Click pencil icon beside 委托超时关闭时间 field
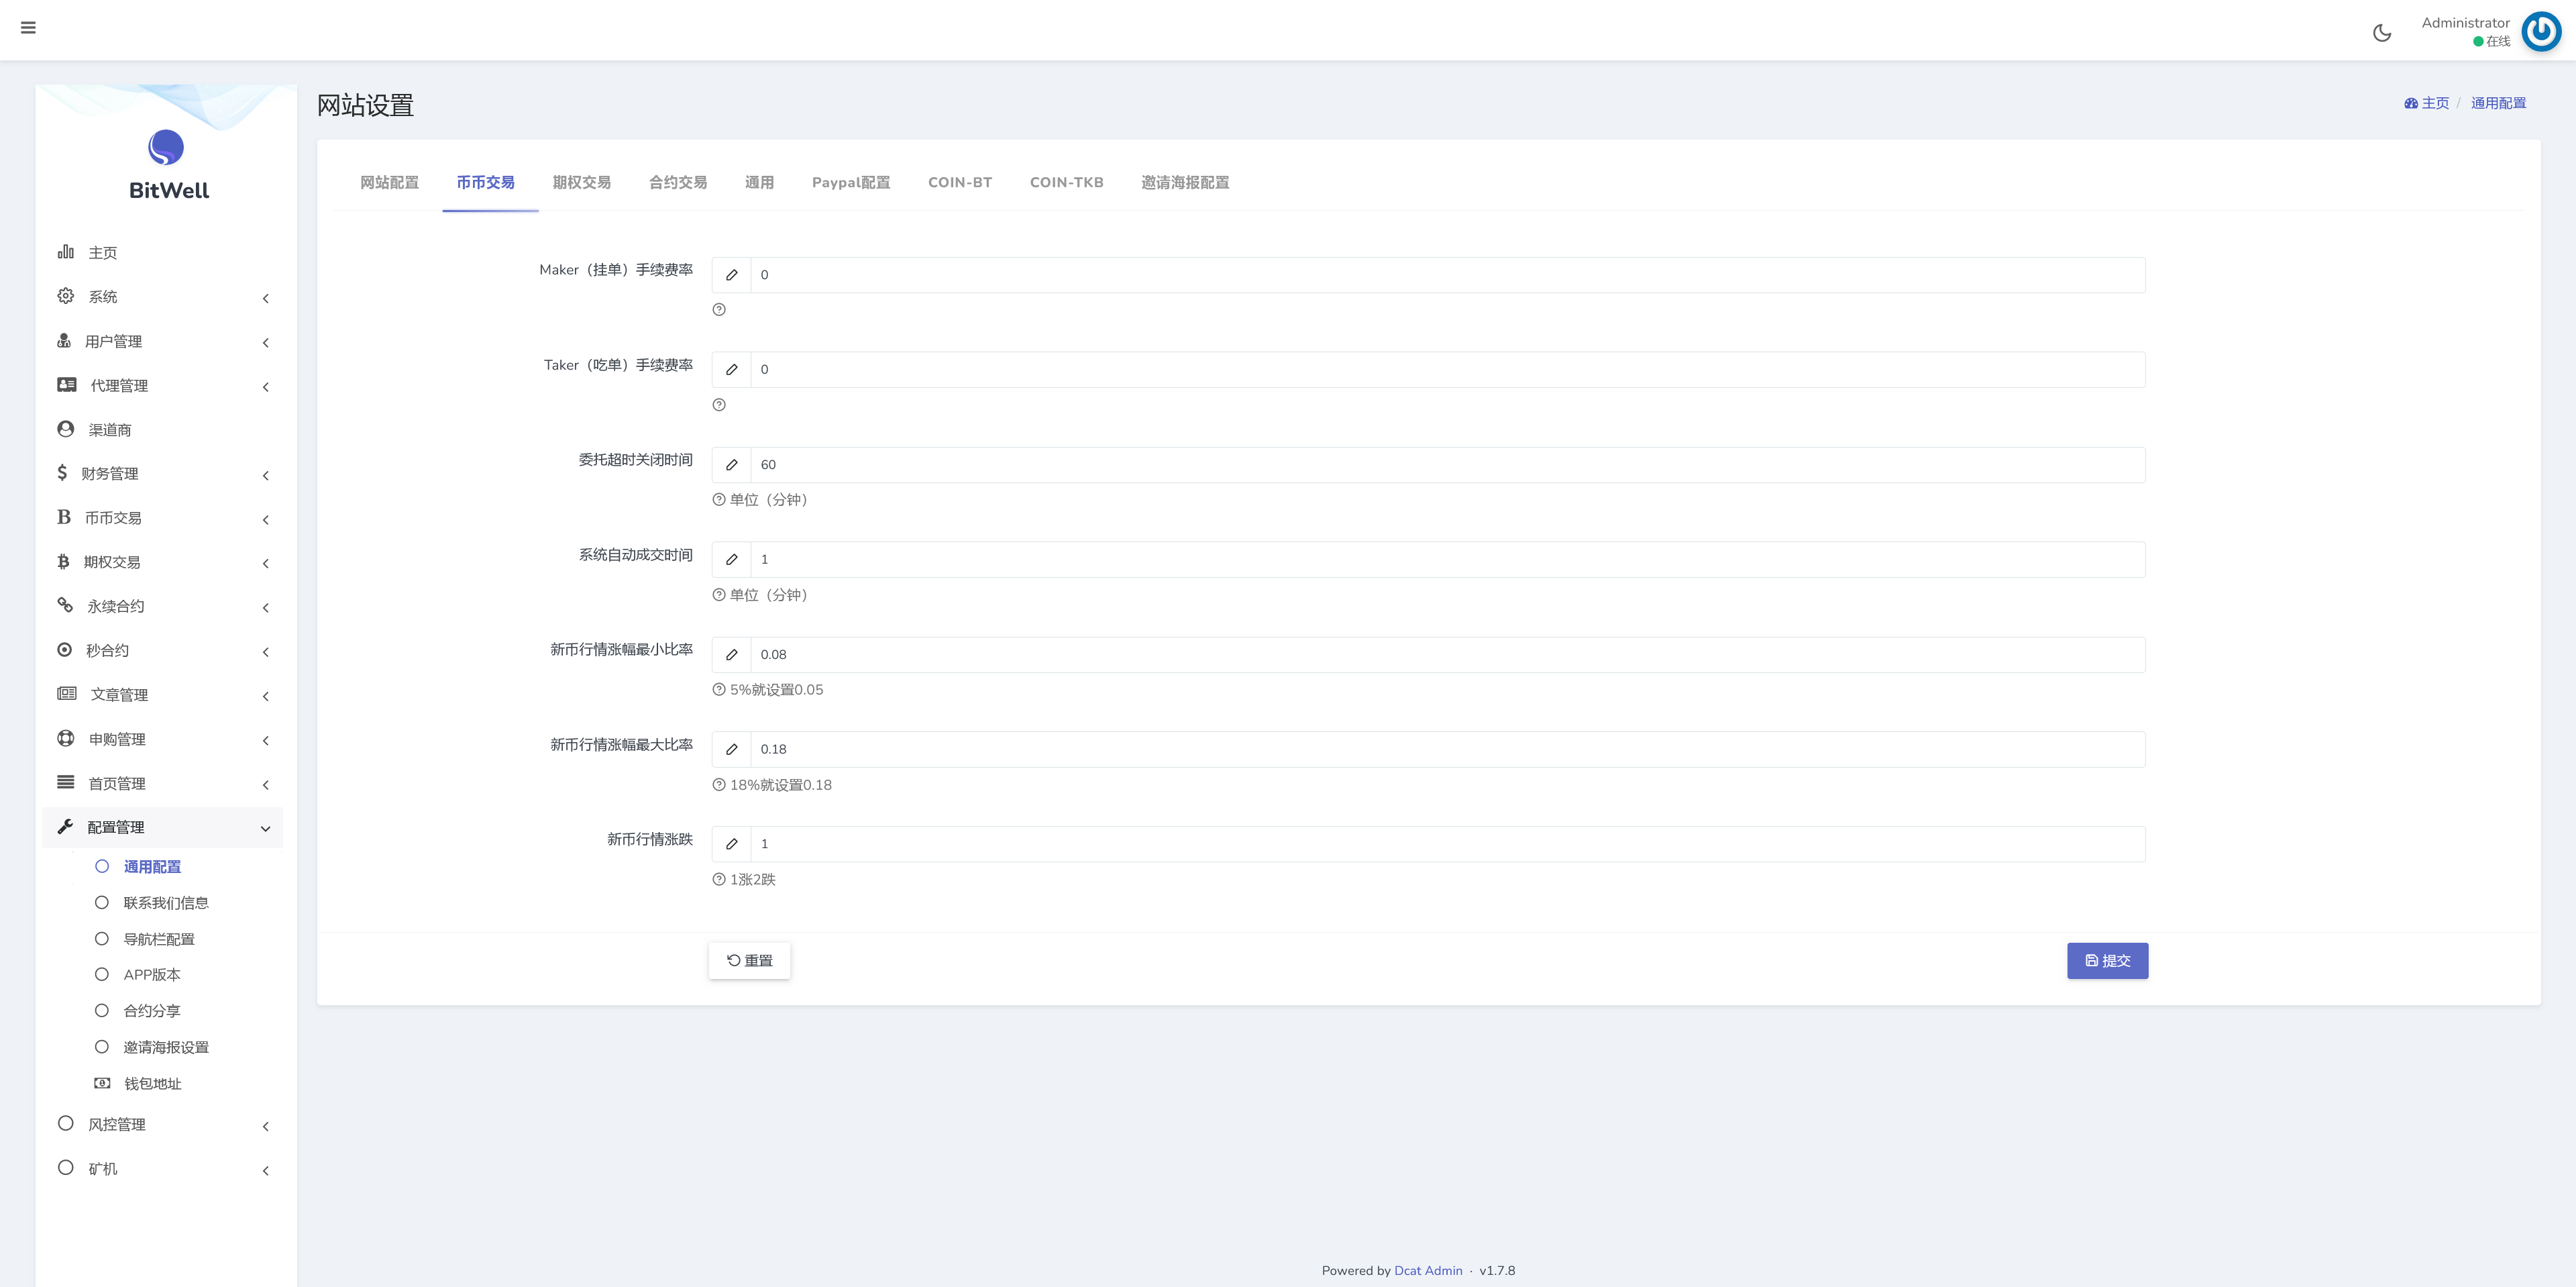This screenshot has height=1287, width=2576. pyautogui.click(x=732, y=465)
